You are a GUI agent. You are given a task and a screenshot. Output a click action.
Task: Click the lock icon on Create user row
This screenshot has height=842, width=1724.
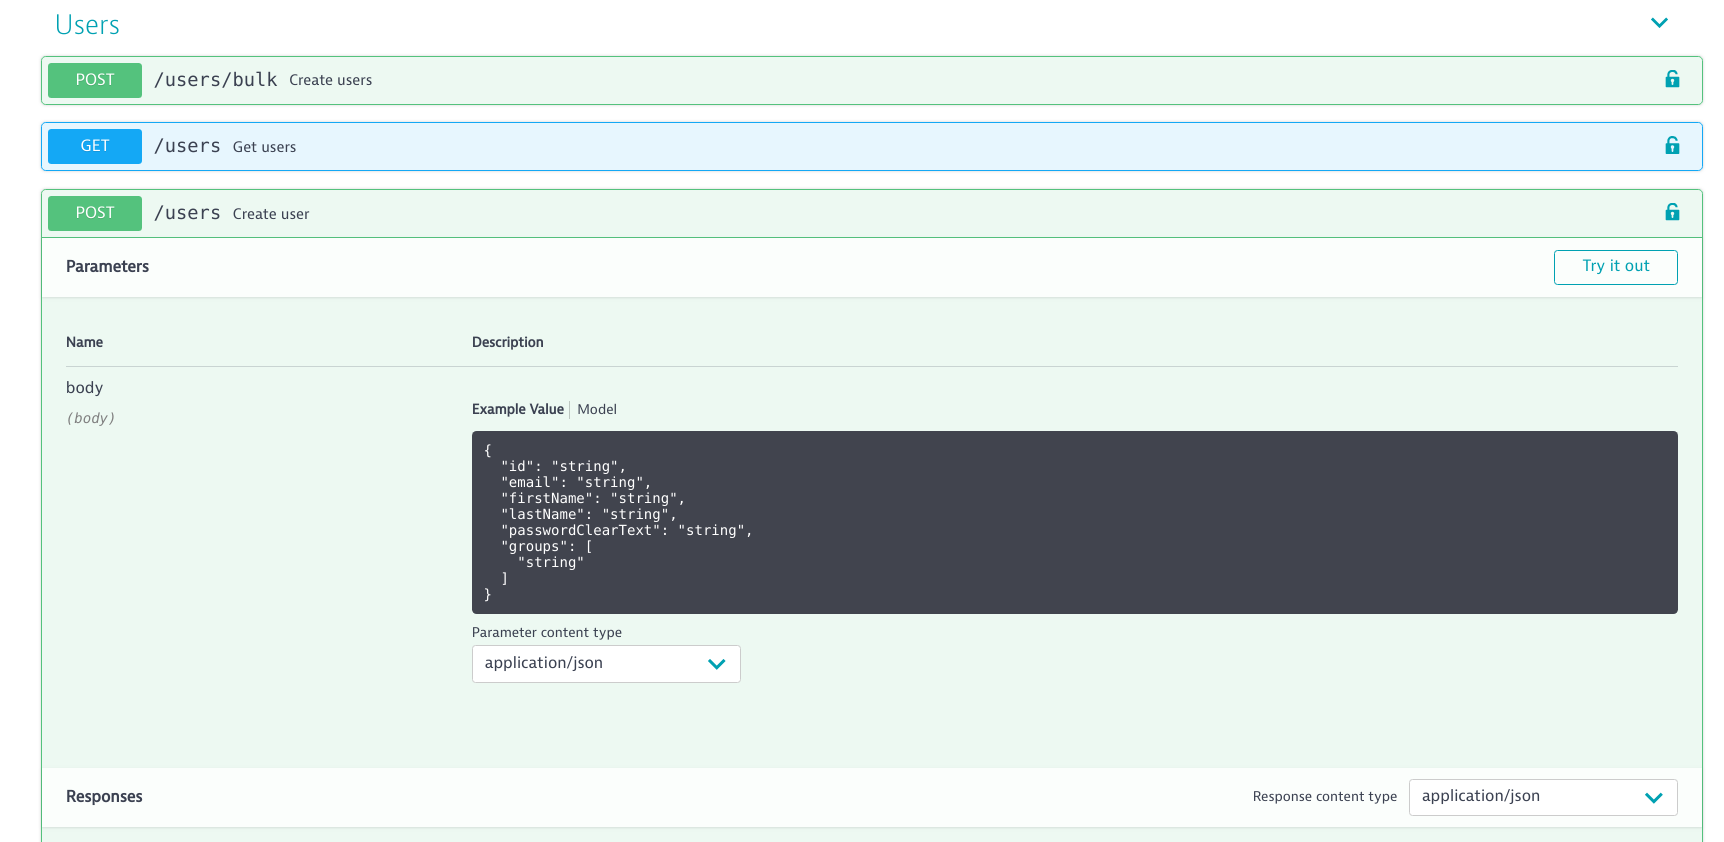pyautogui.click(x=1671, y=212)
